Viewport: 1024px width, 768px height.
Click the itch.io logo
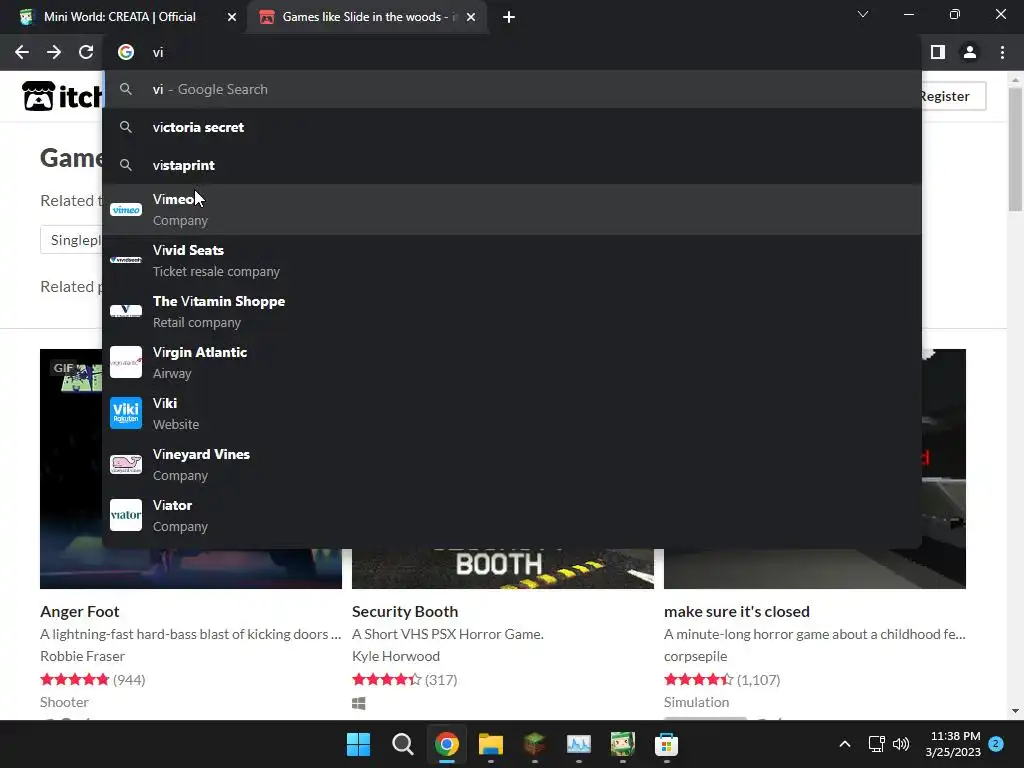click(63, 96)
